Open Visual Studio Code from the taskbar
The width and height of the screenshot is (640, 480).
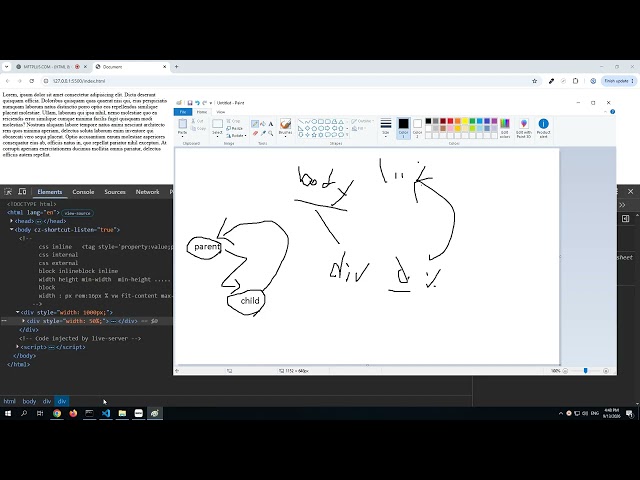[106, 413]
